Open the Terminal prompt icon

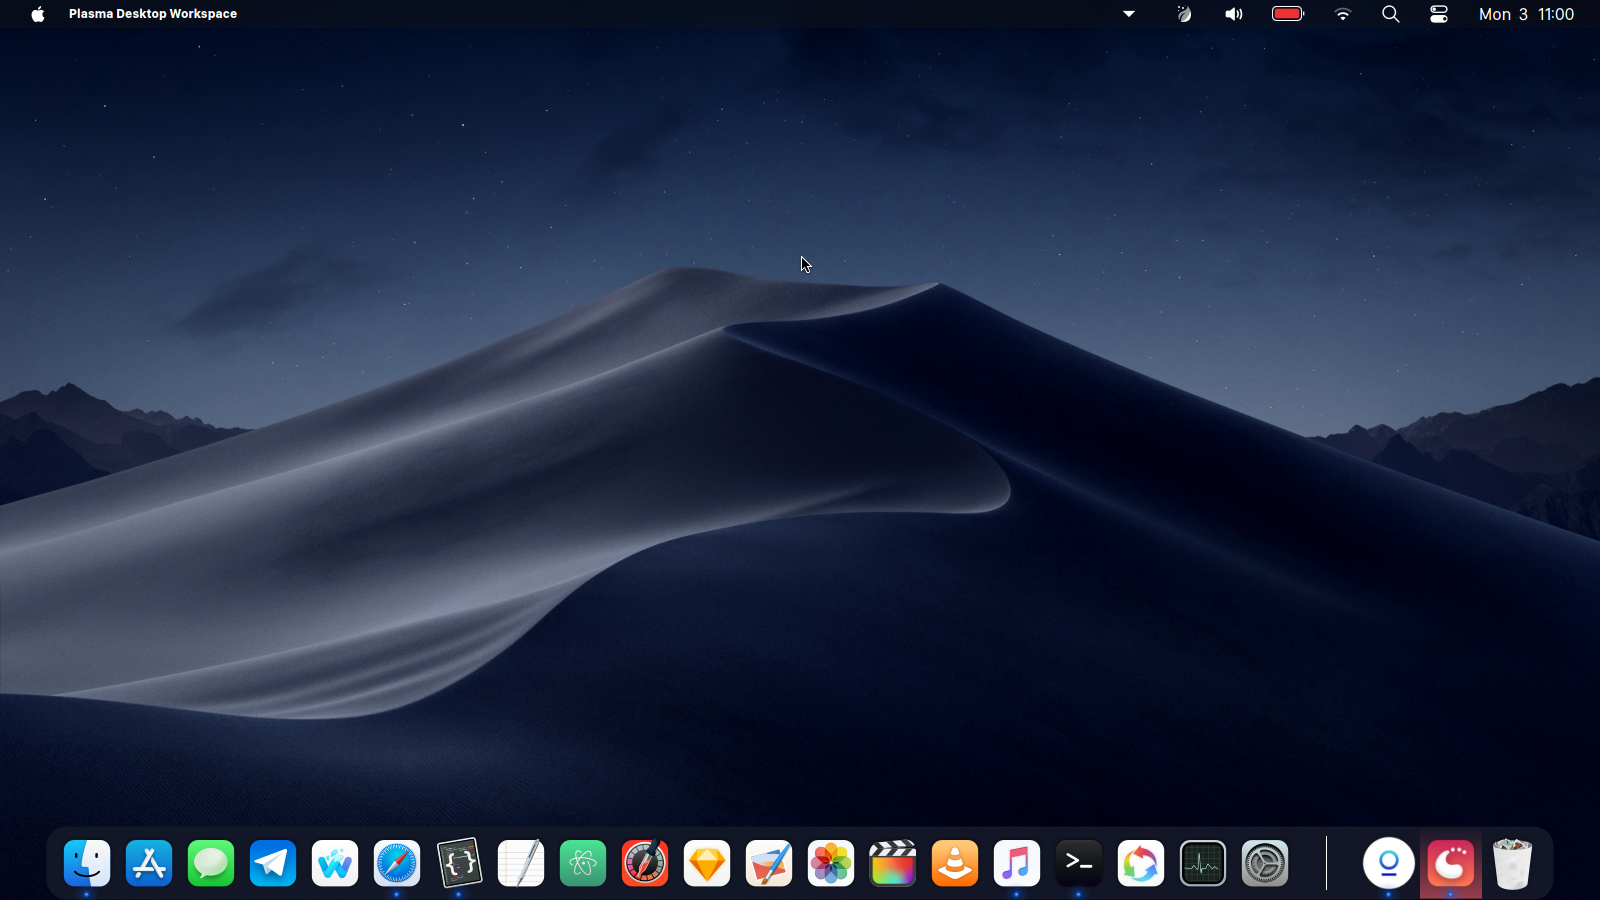pos(1079,863)
